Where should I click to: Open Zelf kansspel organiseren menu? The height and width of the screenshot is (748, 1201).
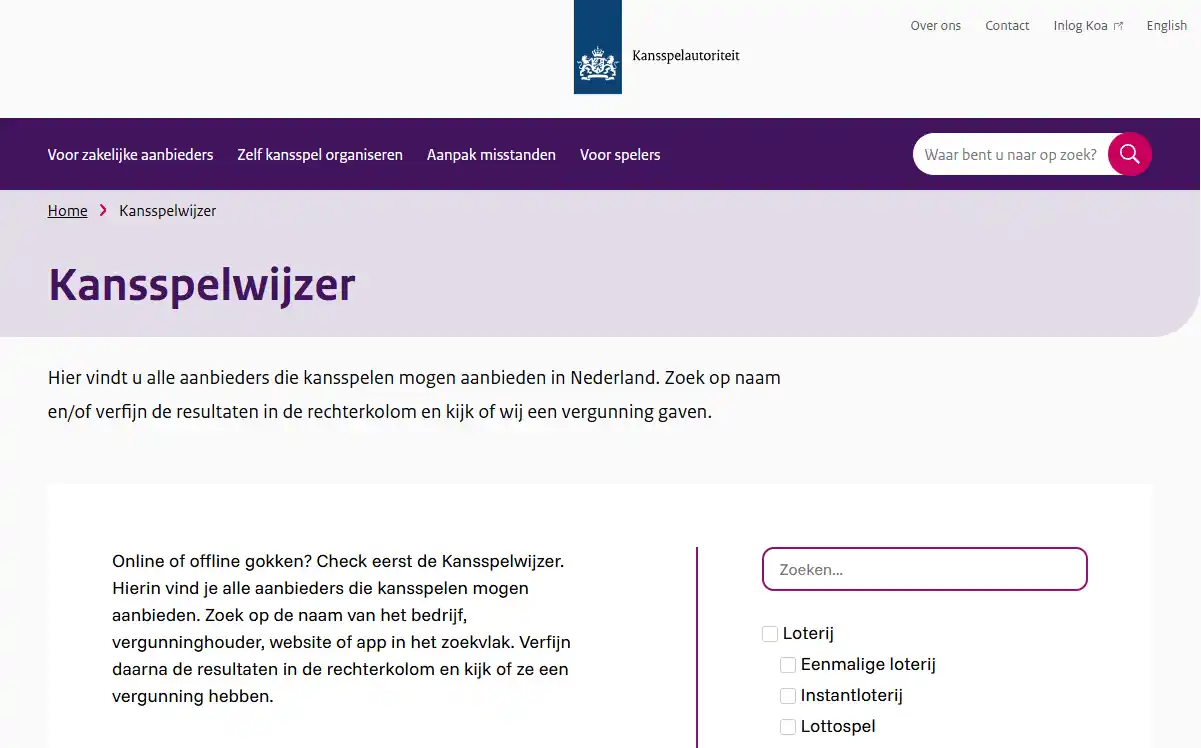pyautogui.click(x=320, y=154)
